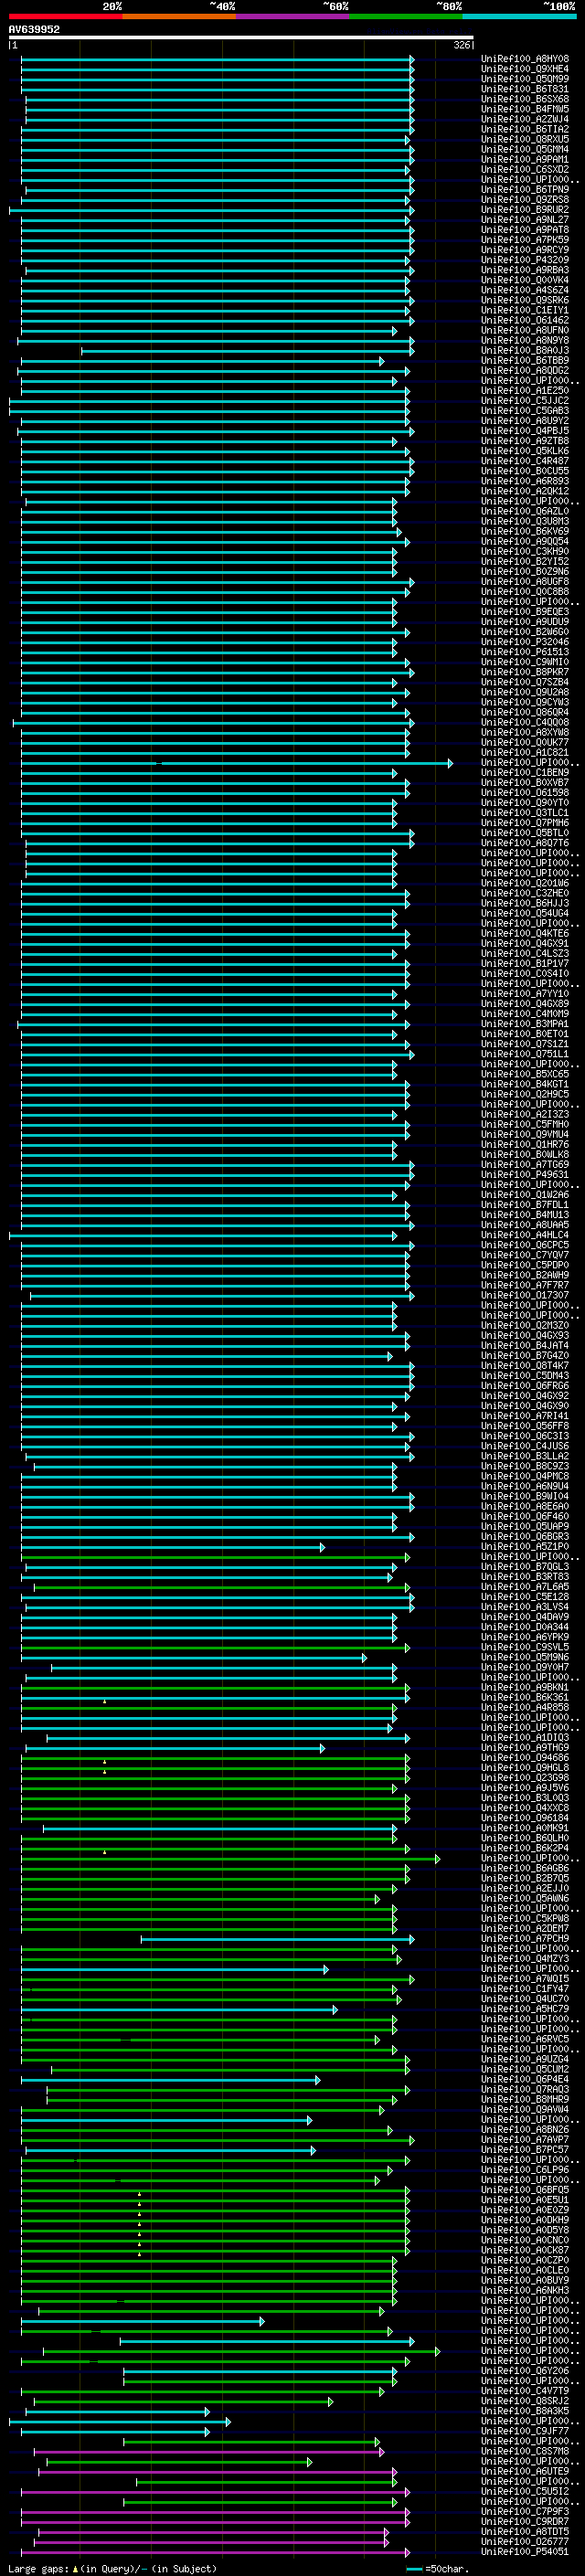Click the UniRef100_C6SXD2 label
The height and width of the screenshot is (2576, 585).
pos(525,169)
